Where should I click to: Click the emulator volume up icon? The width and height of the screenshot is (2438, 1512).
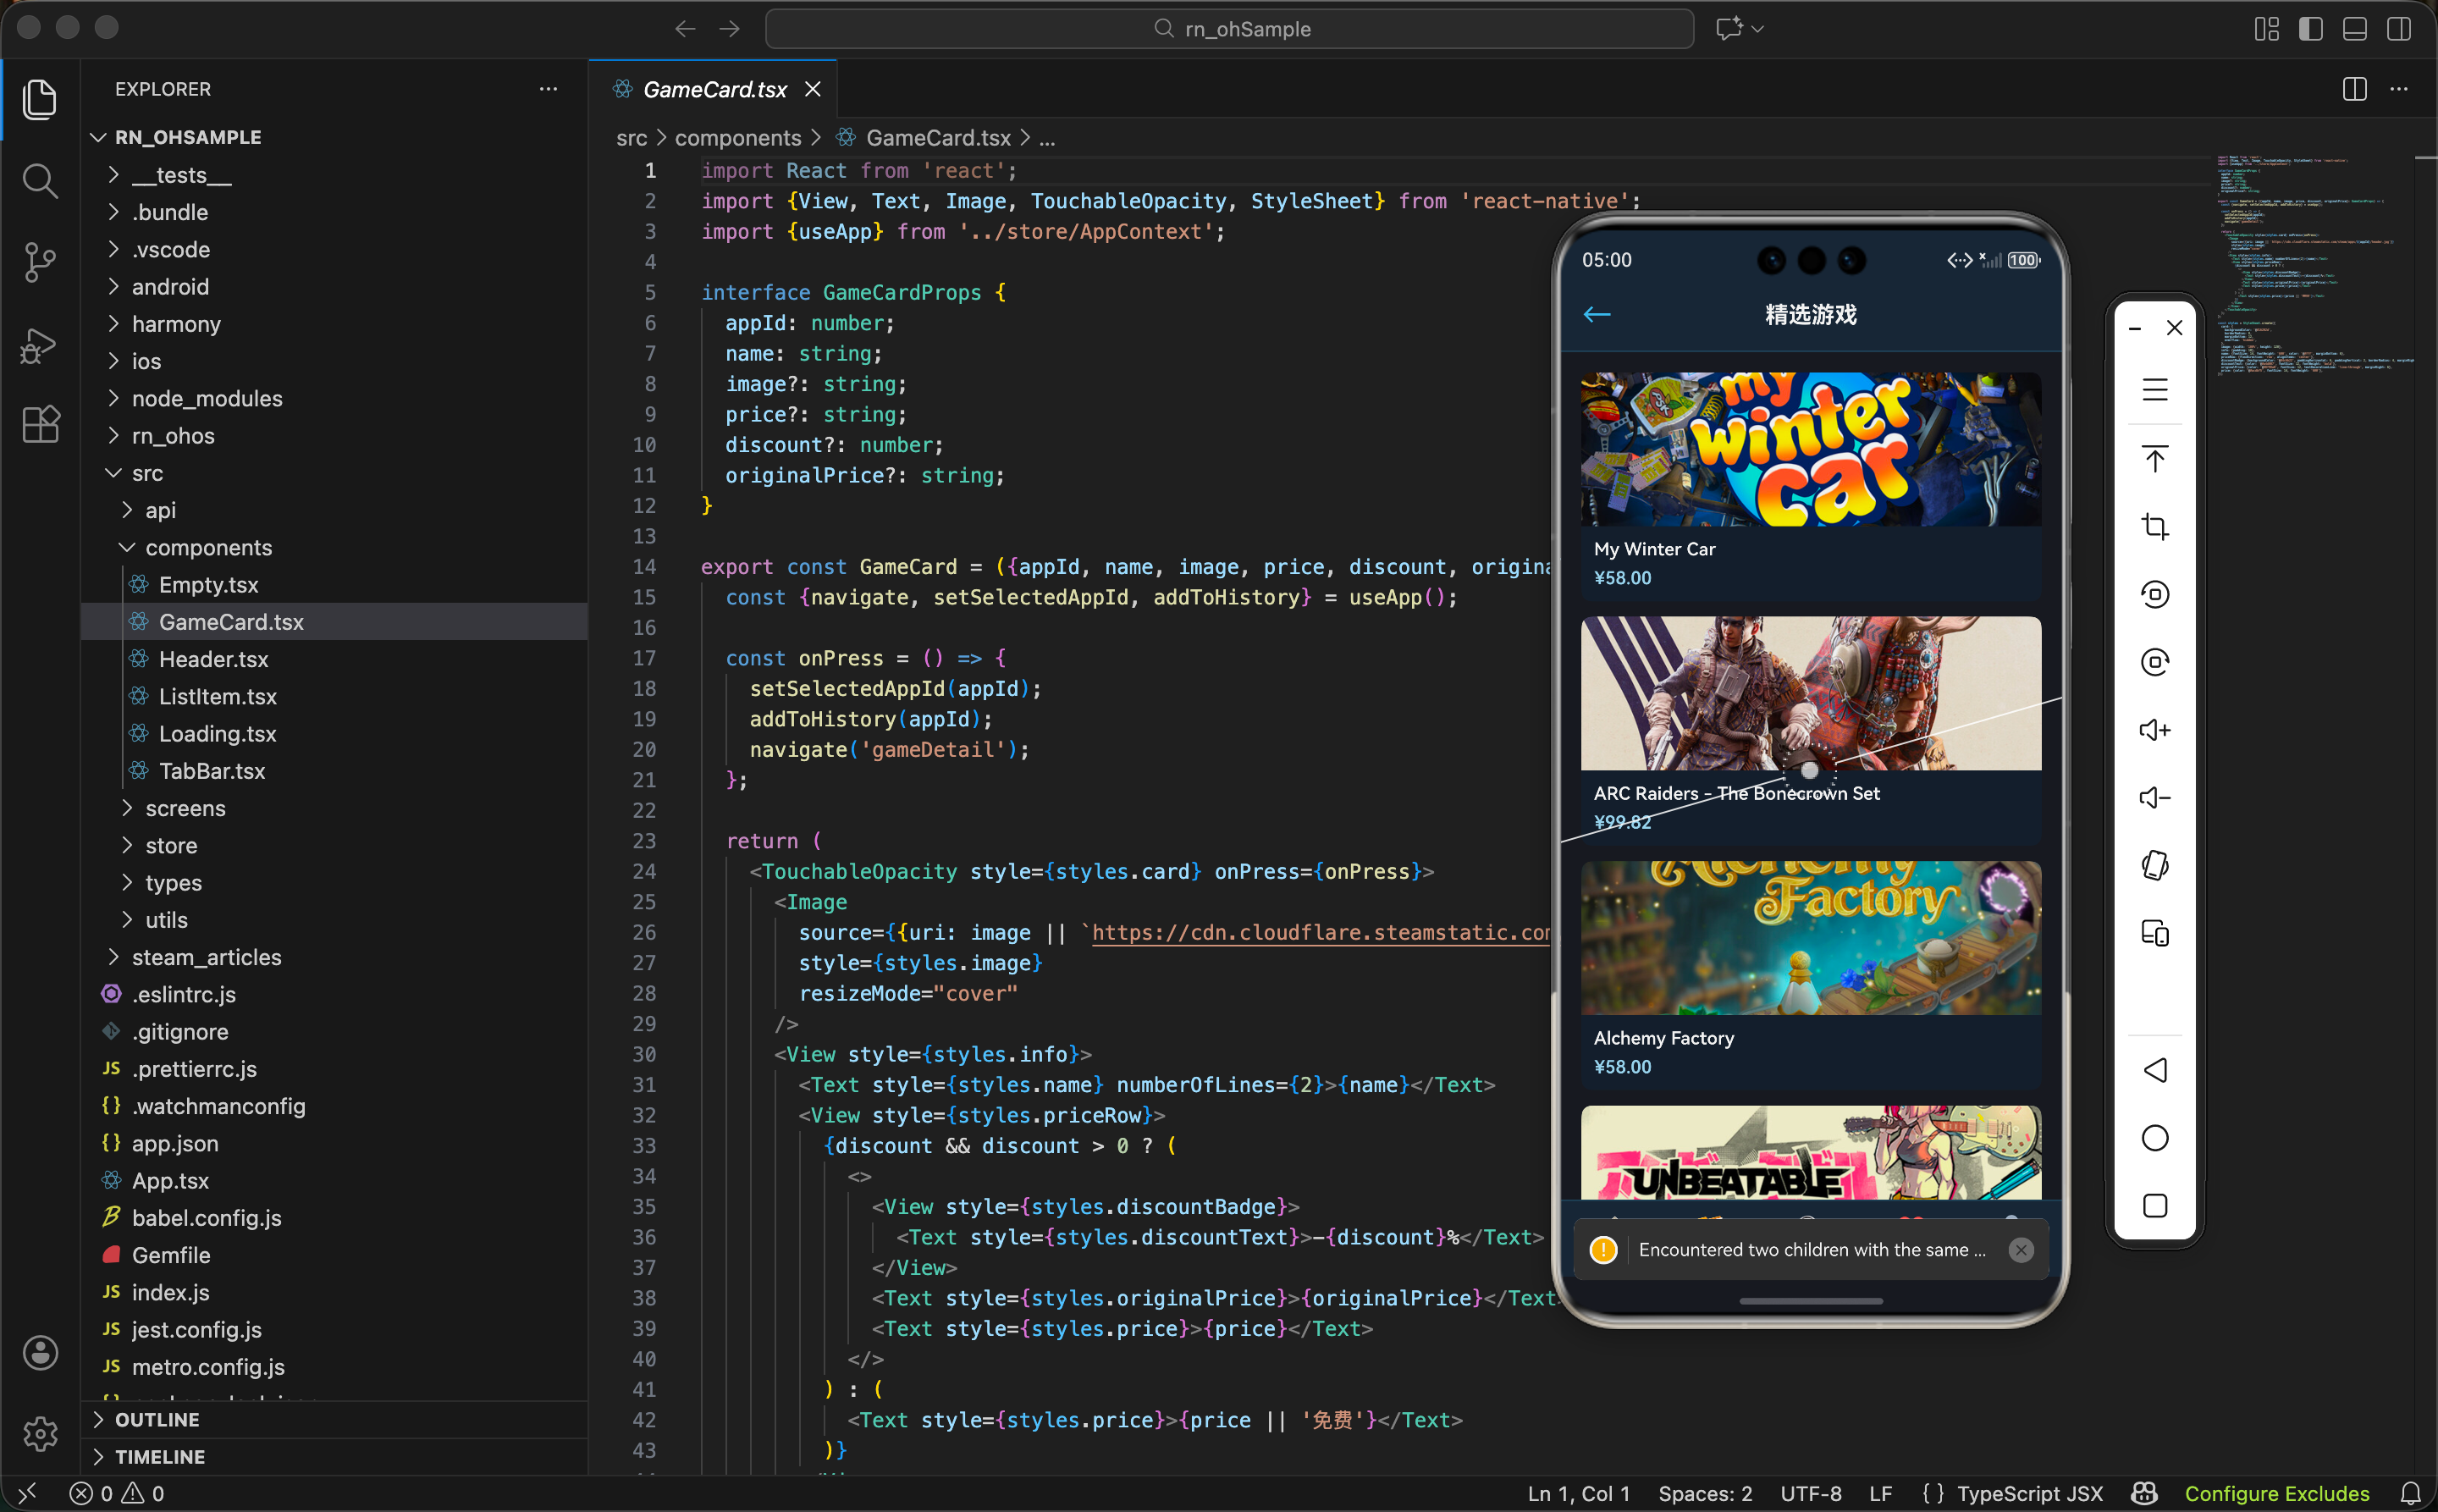2154,730
